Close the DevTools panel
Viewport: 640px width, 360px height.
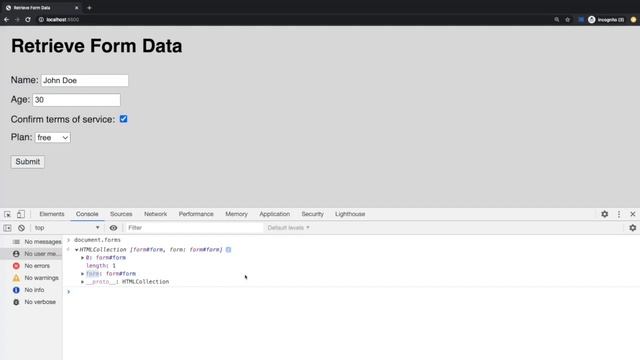633,214
